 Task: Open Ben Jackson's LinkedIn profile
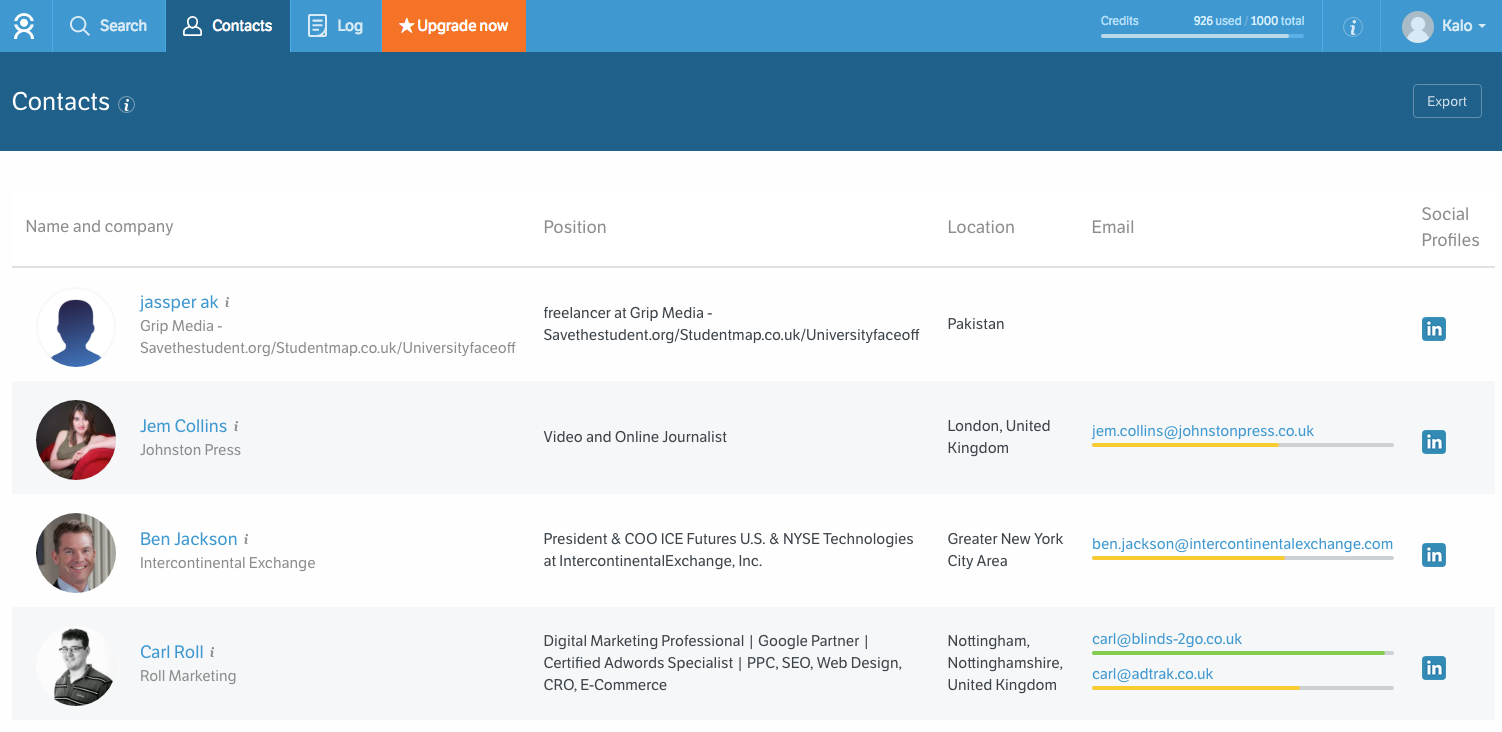click(x=1434, y=554)
